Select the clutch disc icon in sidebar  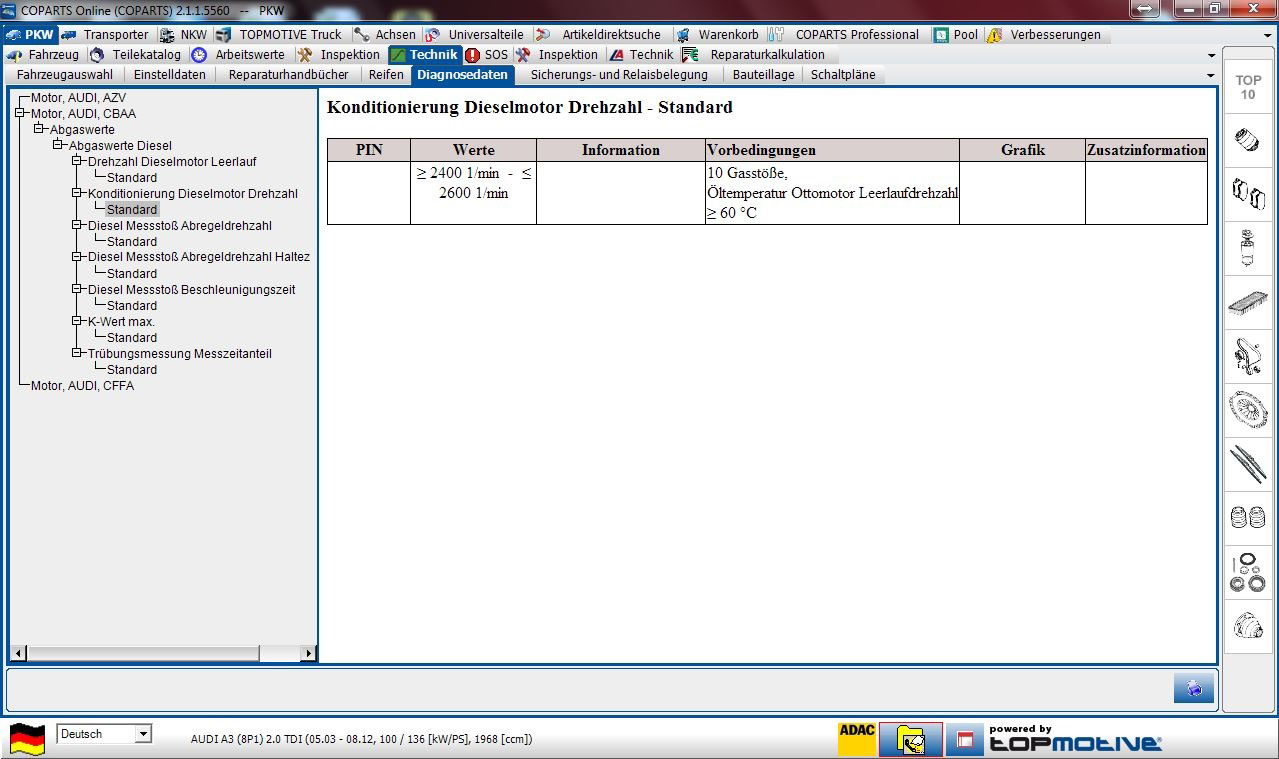(1247, 409)
